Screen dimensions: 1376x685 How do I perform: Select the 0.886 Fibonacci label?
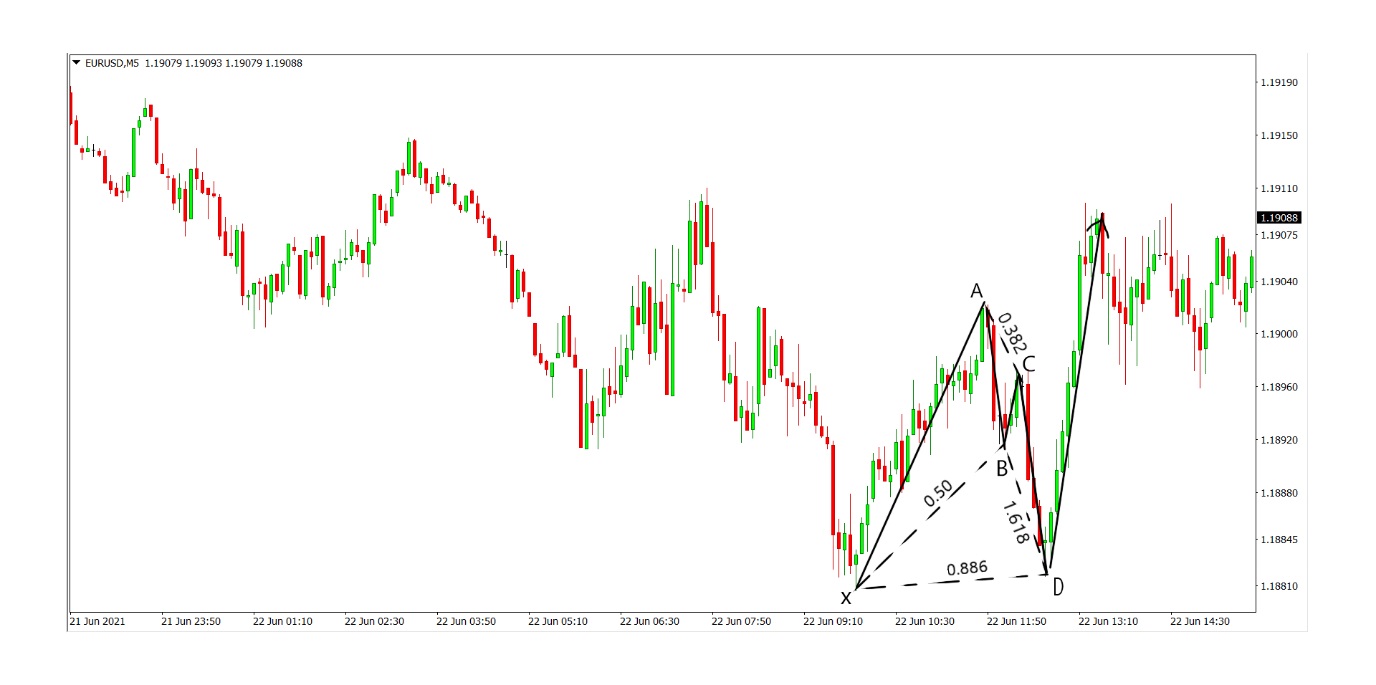pyautogui.click(x=967, y=567)
